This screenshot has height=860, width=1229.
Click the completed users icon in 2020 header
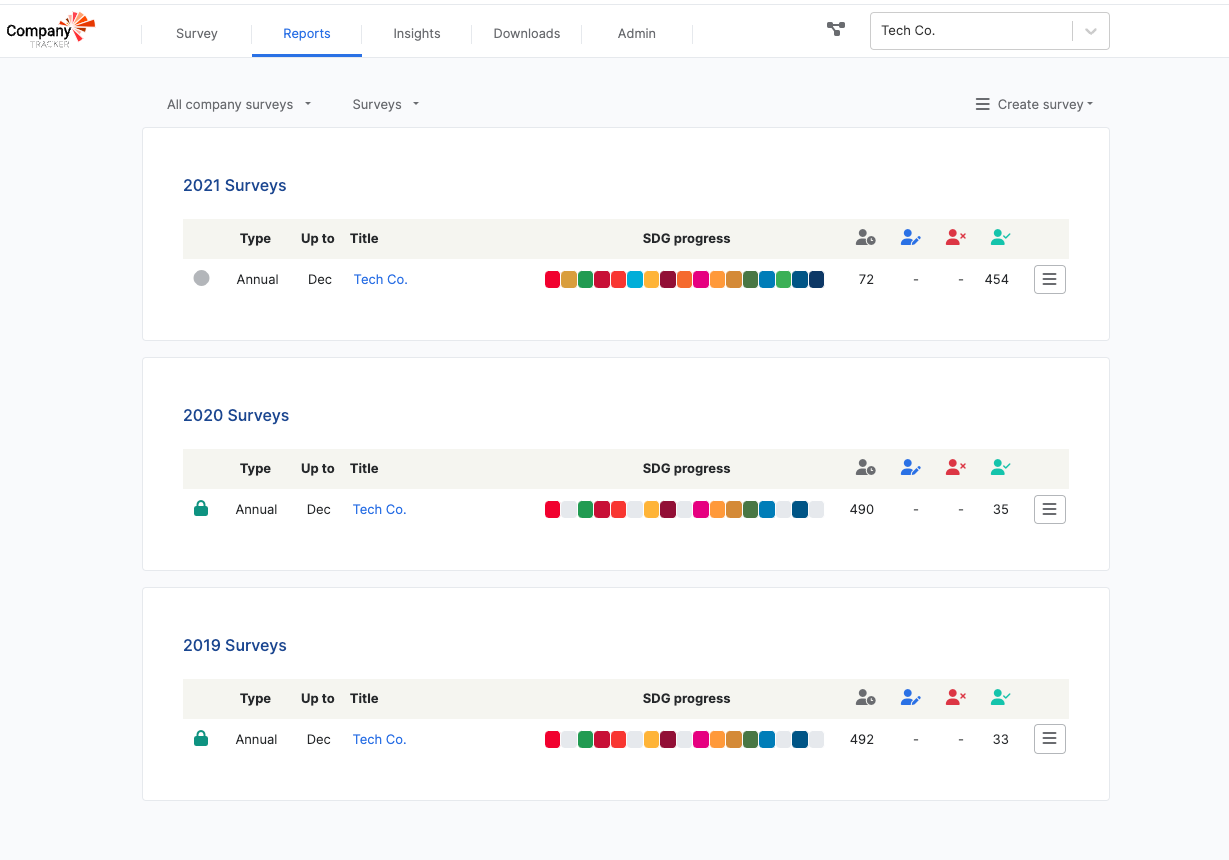[1000, 468]
